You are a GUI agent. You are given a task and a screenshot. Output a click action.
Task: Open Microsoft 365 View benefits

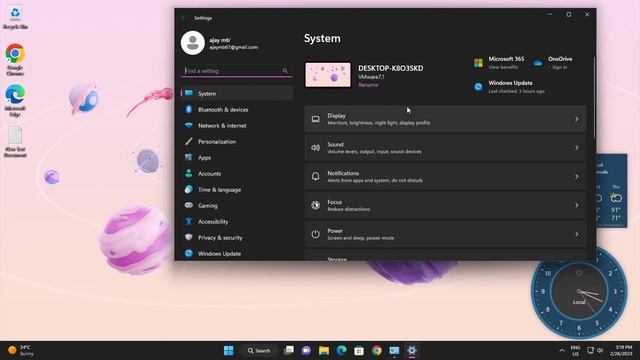(x=503, y=67)
